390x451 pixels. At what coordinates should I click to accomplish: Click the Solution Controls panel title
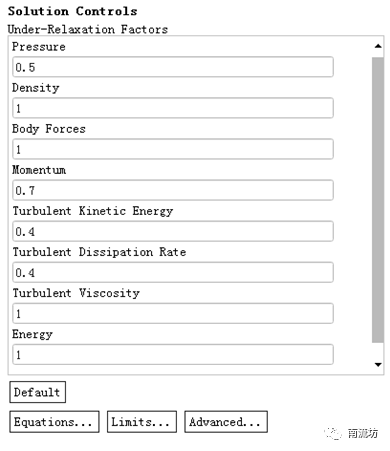point(73,11)
